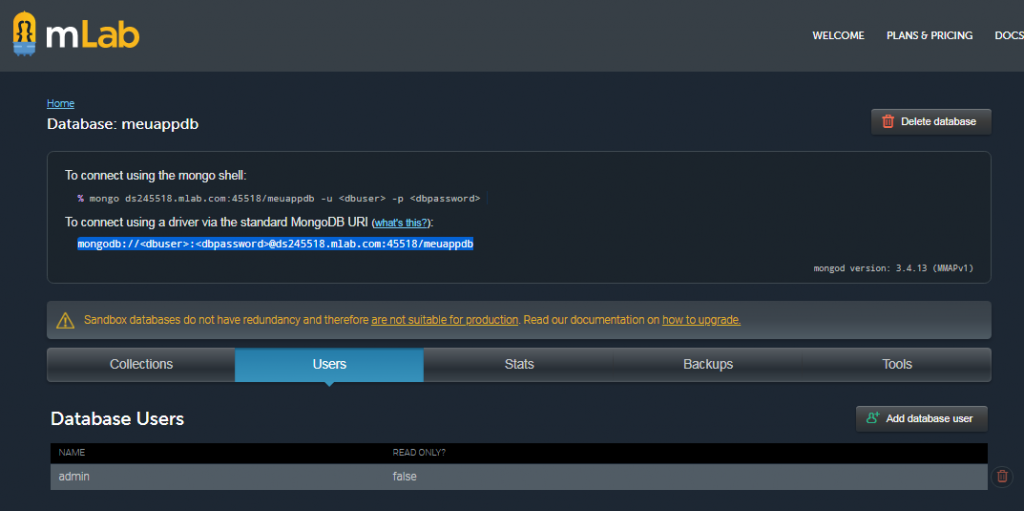The width and height of the screenshot is (1024, 511).
Task: Select the Users tab
Action: tap(329, 365)
